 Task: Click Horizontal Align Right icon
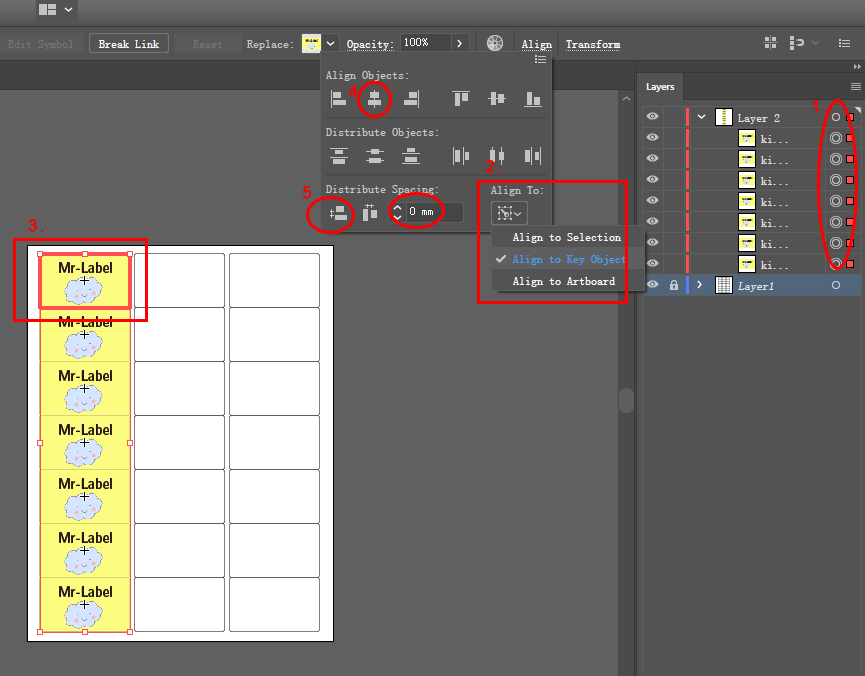point(412,99)
